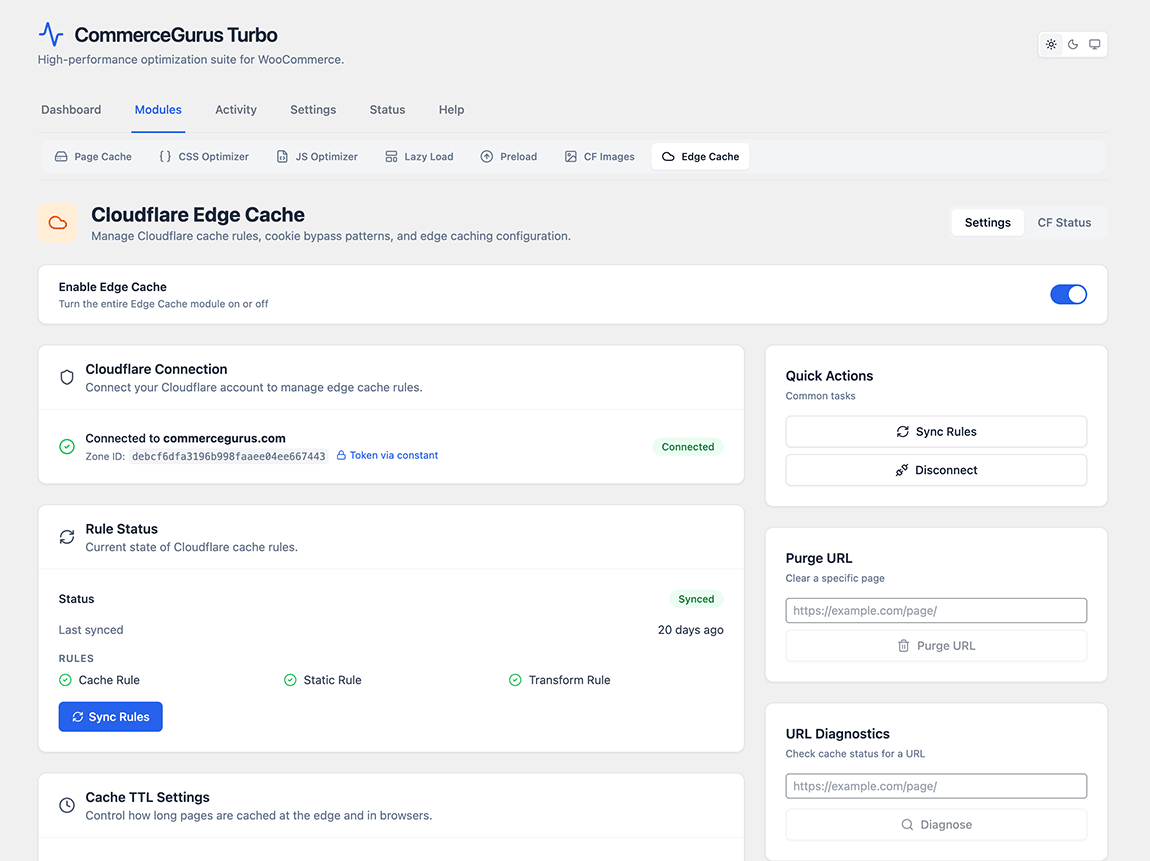The image size is (1150, 861).
Task: Select the CSS Optimizer module tab
Action: pyautogui.click(x=204, y=157)
